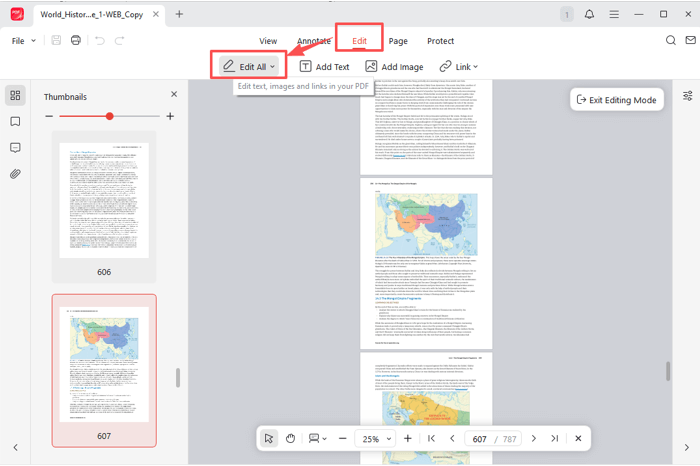
Task: Open the bookmarks sidebar icon
Action: coord(15,121)
